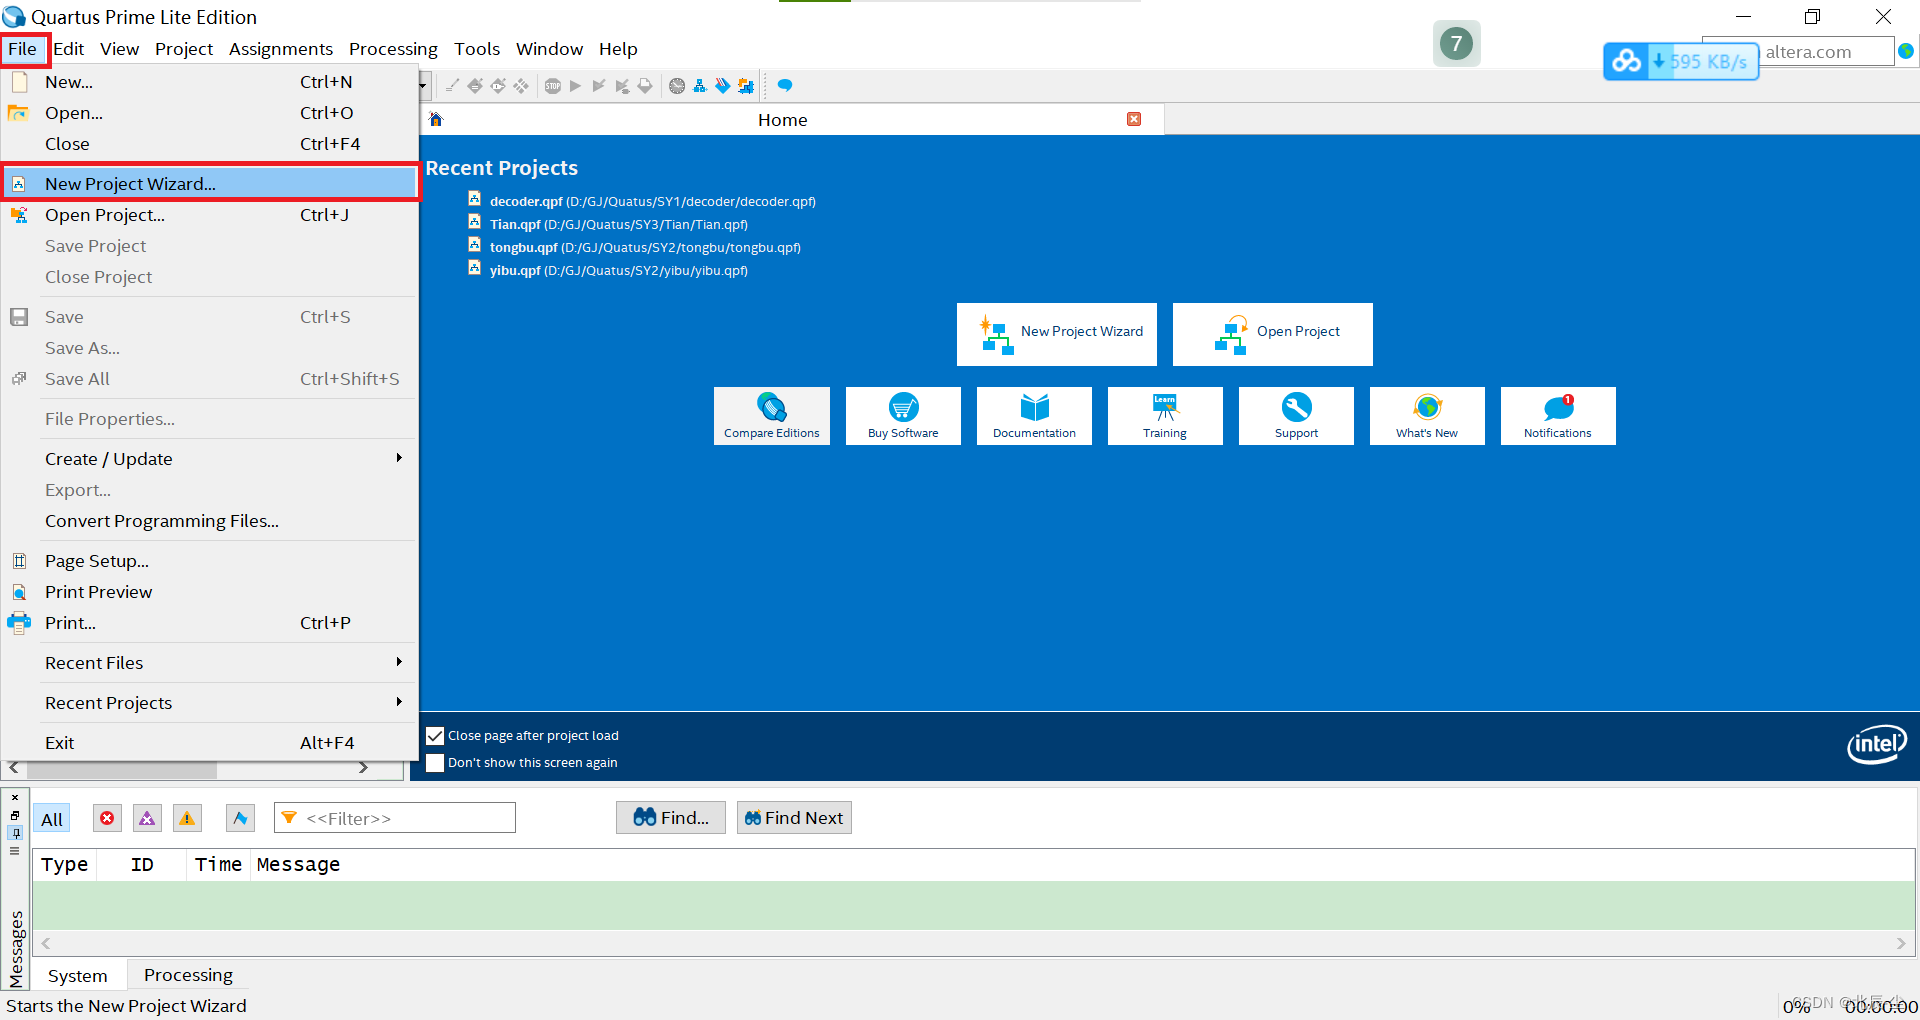Select Page Setup menu entry

point(209,561)
